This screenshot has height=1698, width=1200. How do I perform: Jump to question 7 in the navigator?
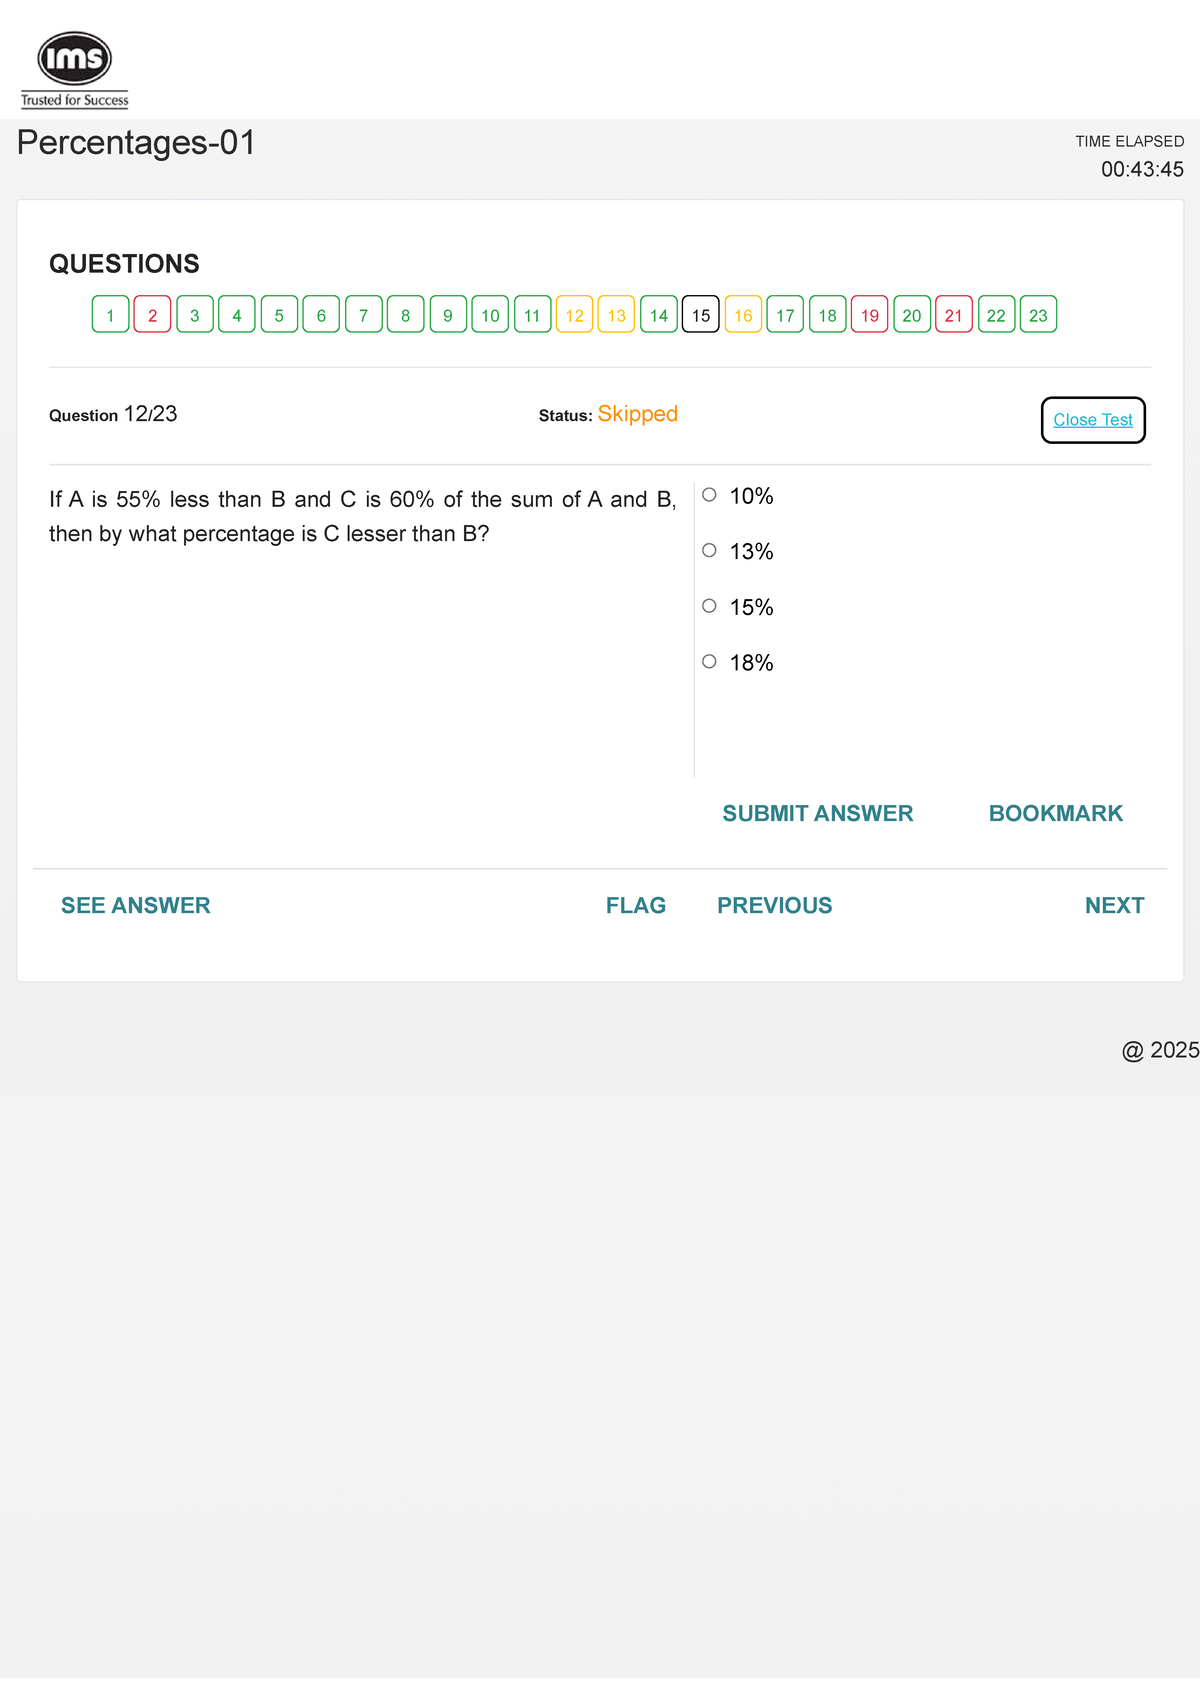click(363, 315)
